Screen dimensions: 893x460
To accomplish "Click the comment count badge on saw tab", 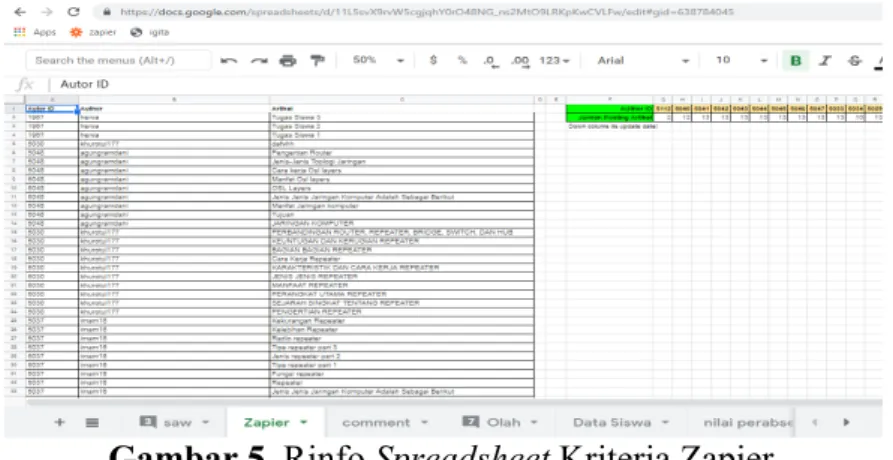I will [x=148, y=422].
